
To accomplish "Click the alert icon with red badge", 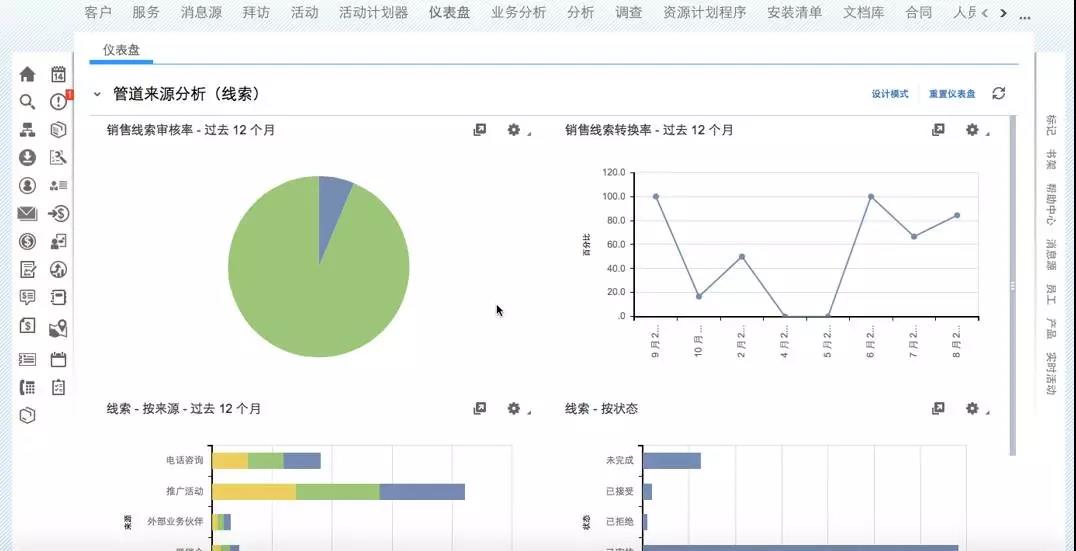I will [x=59, y=101].
